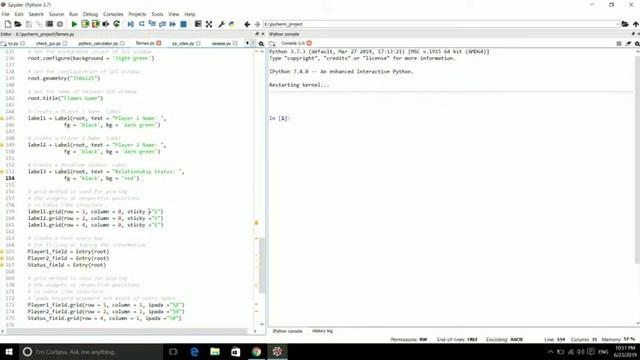Click Cortana search box
640x360 pixels.
(x=91, y=352)
